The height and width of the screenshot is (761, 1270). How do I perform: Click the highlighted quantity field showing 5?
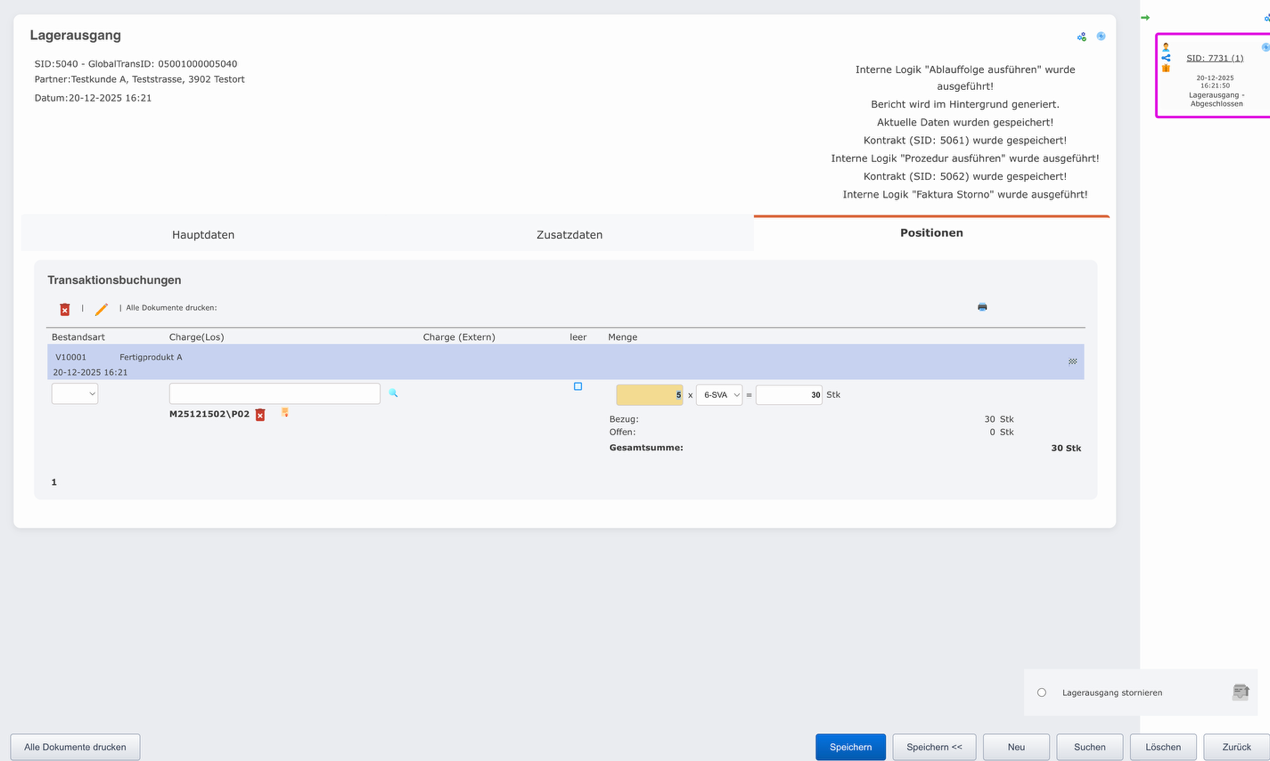tap(650, 394)
